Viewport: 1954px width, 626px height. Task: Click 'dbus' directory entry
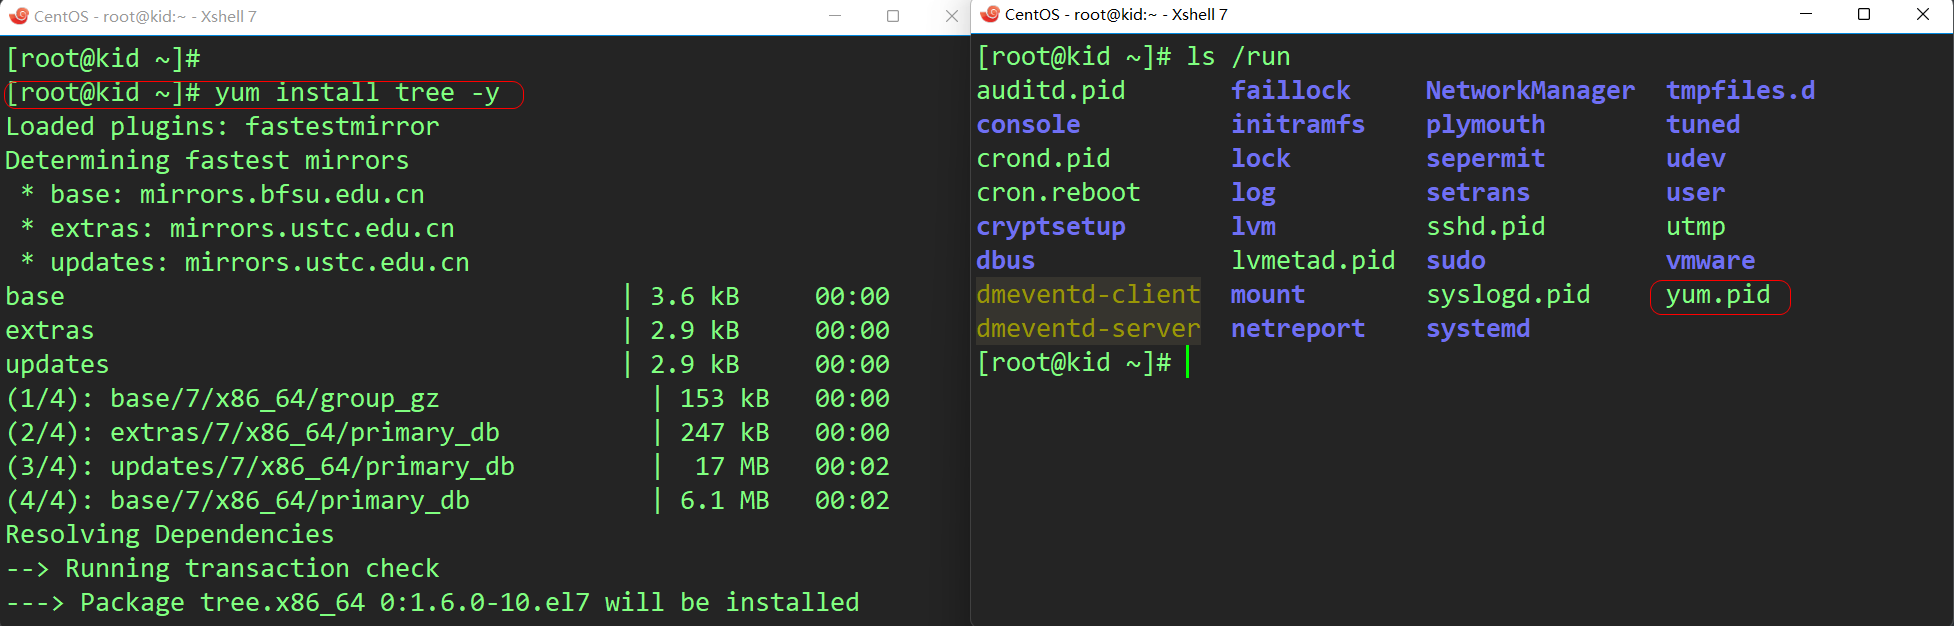[x=1006, y=261]
